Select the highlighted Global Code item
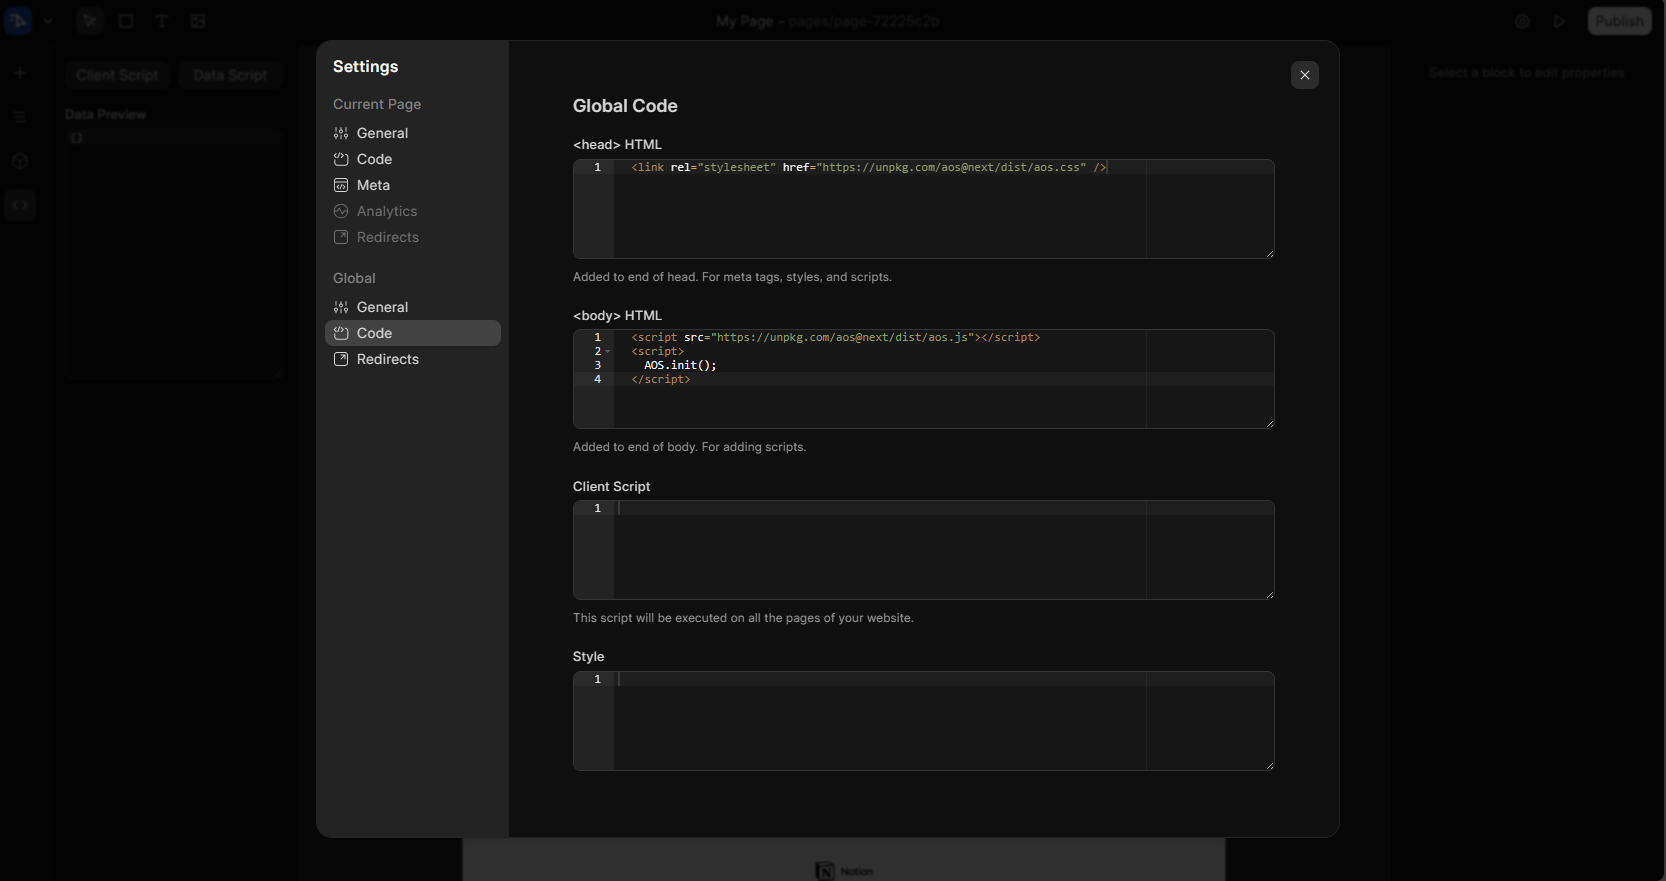This screenshot has height=881, width=1666. click(412, 333)
